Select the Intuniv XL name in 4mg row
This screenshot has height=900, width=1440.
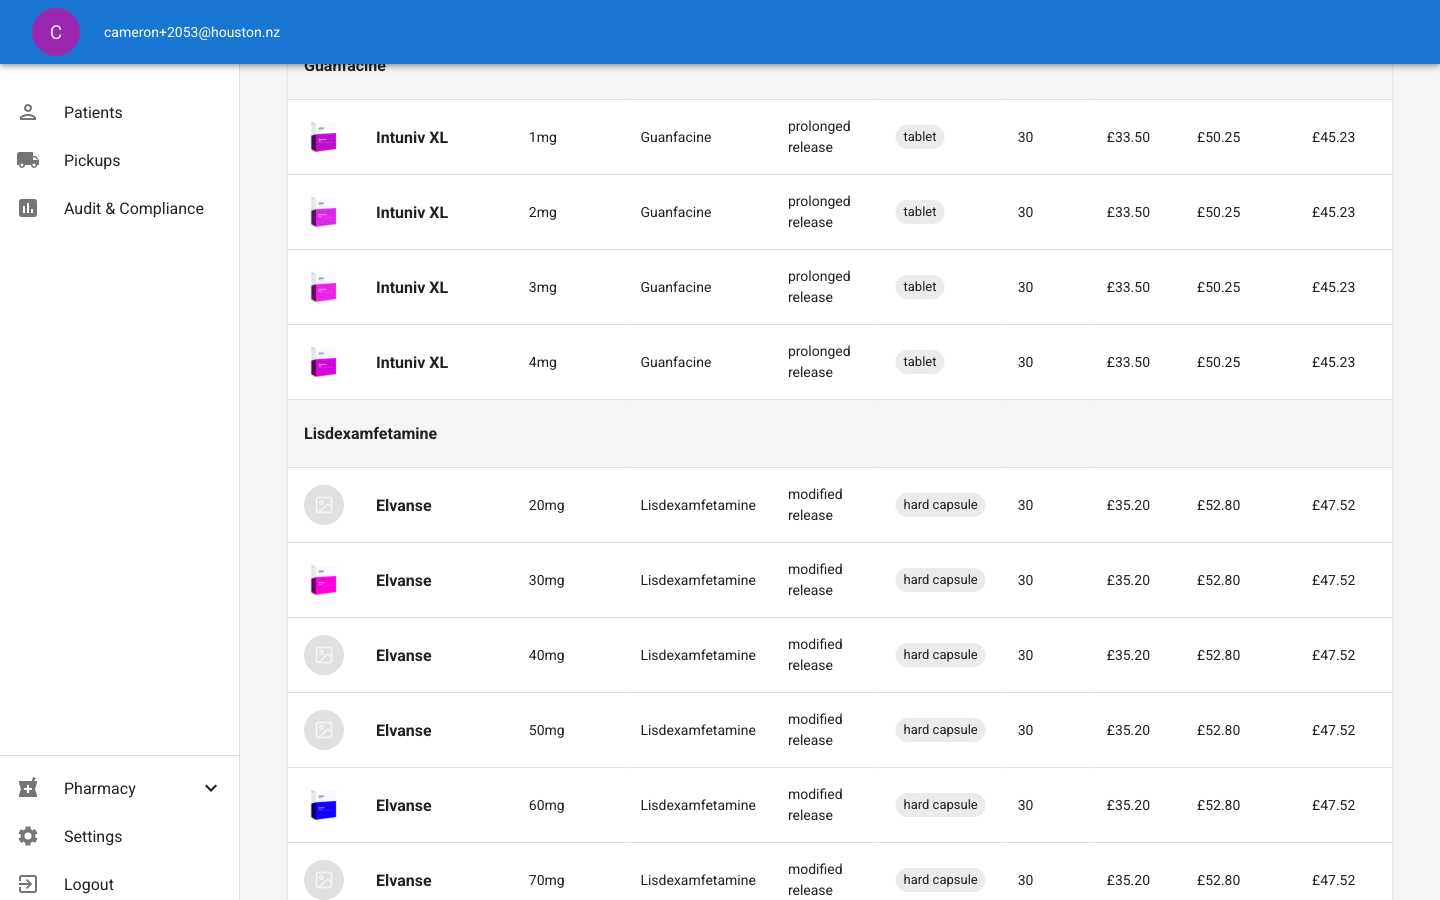point(412,363)
